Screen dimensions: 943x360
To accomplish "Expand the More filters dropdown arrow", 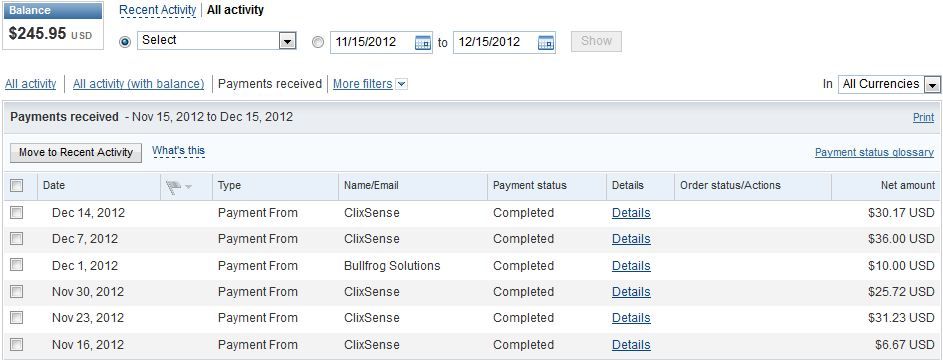I will click(x=401, y=84).
